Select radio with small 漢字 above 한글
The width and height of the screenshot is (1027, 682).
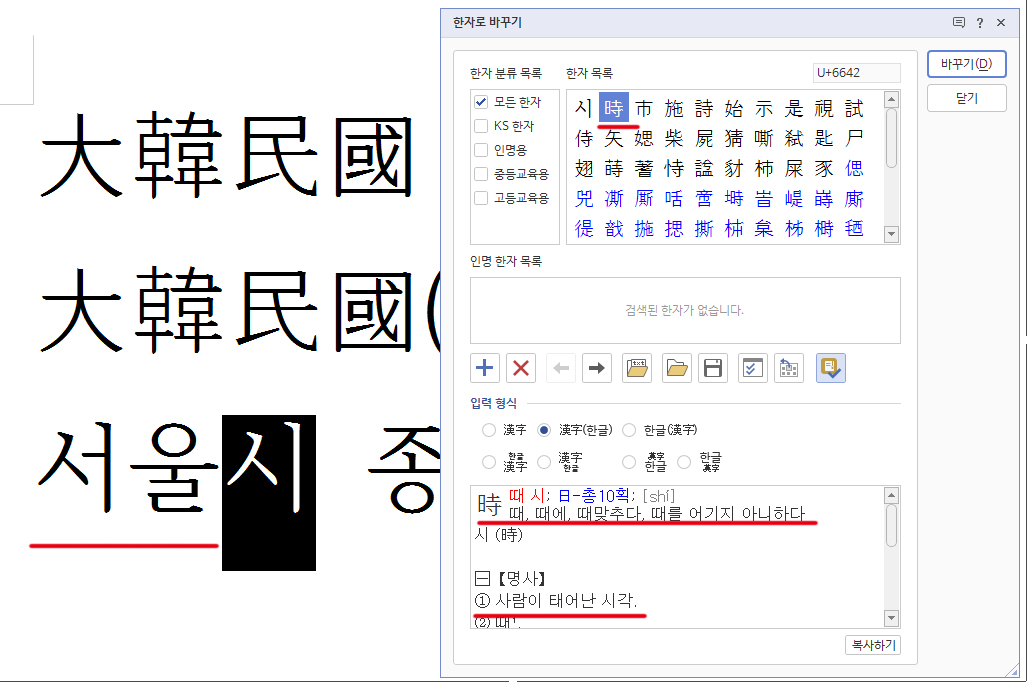click(x=629, y=462)
